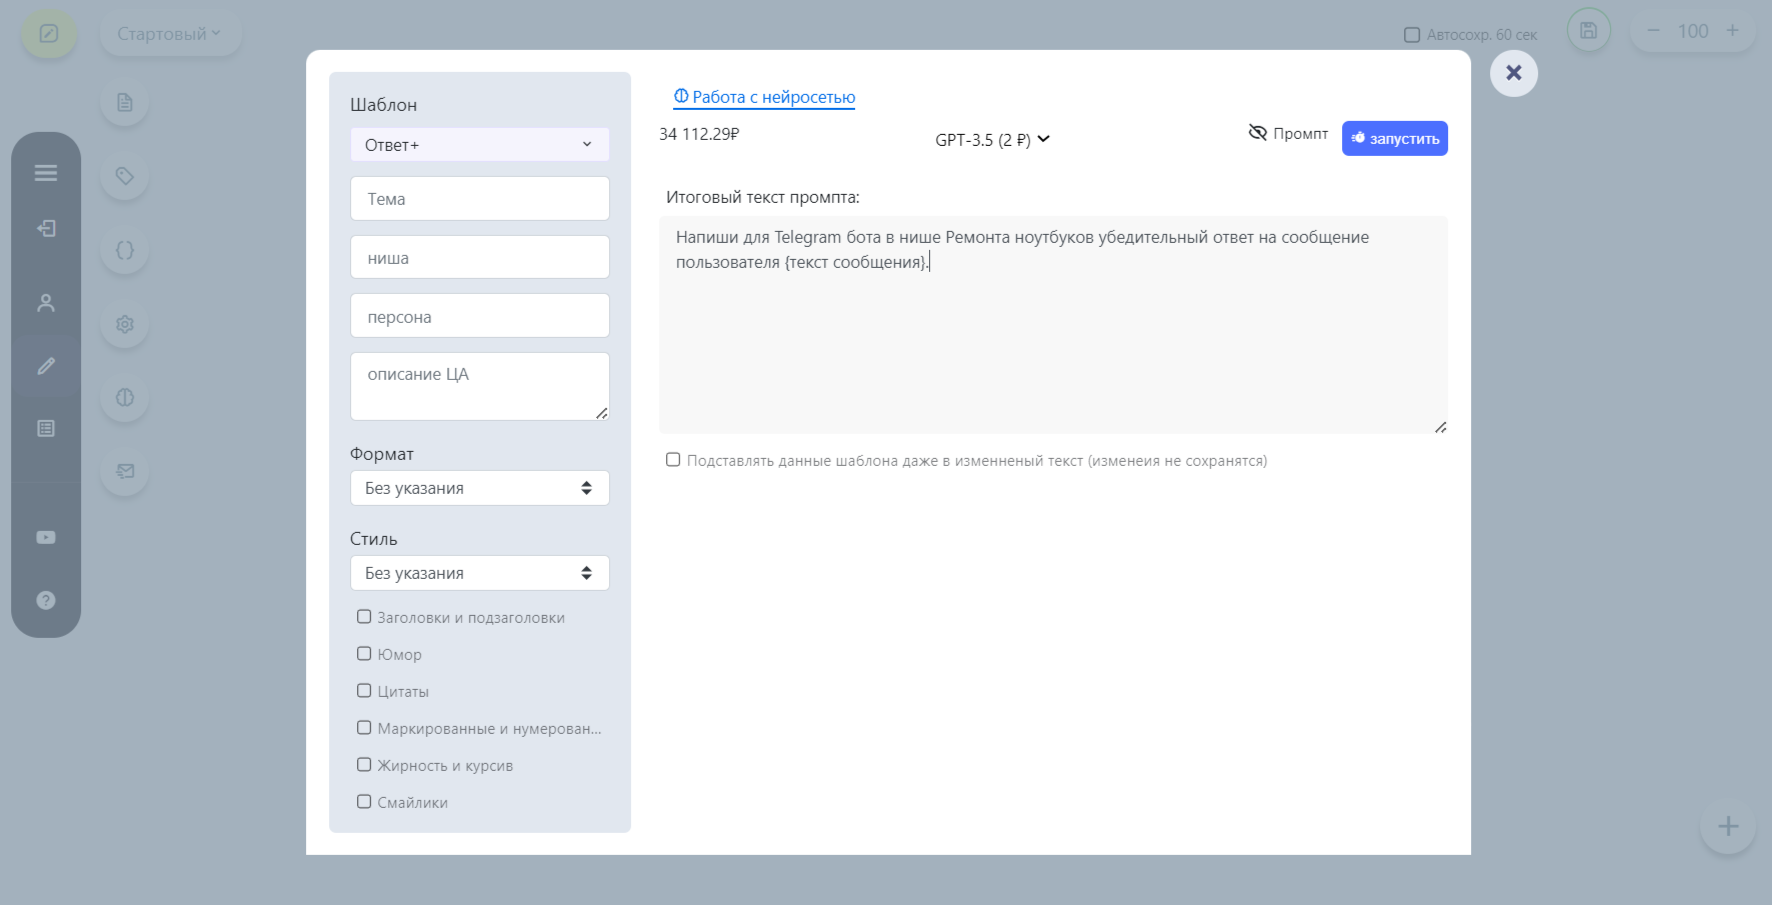Click the tag icon in the round toolbar
Viewport: 1772px width, 905px height.
click(125, 176)
